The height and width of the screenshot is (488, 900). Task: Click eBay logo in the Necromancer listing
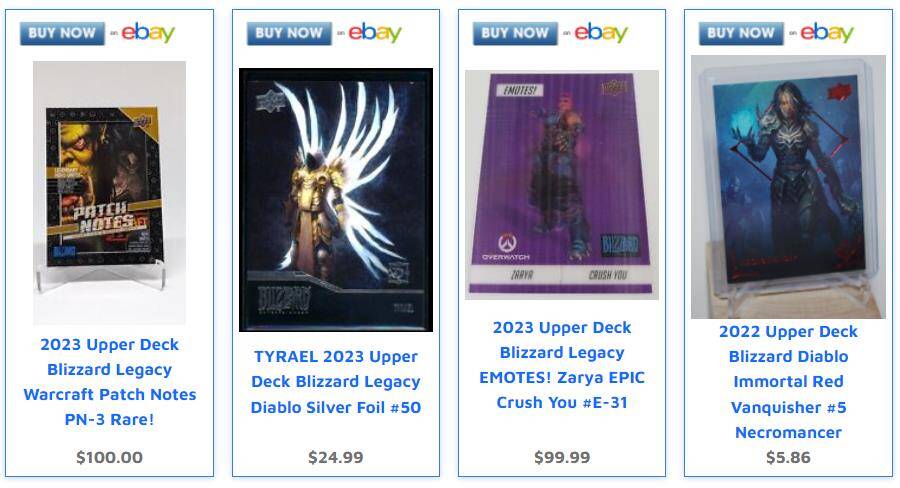pos(827,33)
